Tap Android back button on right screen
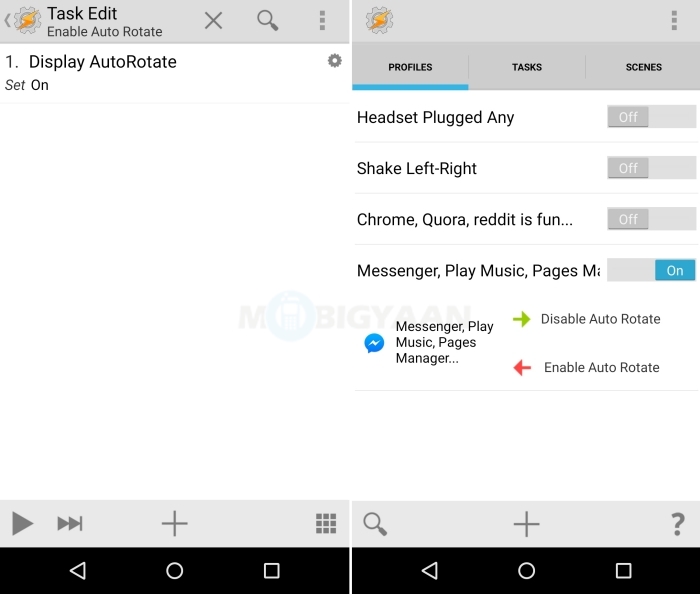 pyautogui.click(x=429, y=570)
